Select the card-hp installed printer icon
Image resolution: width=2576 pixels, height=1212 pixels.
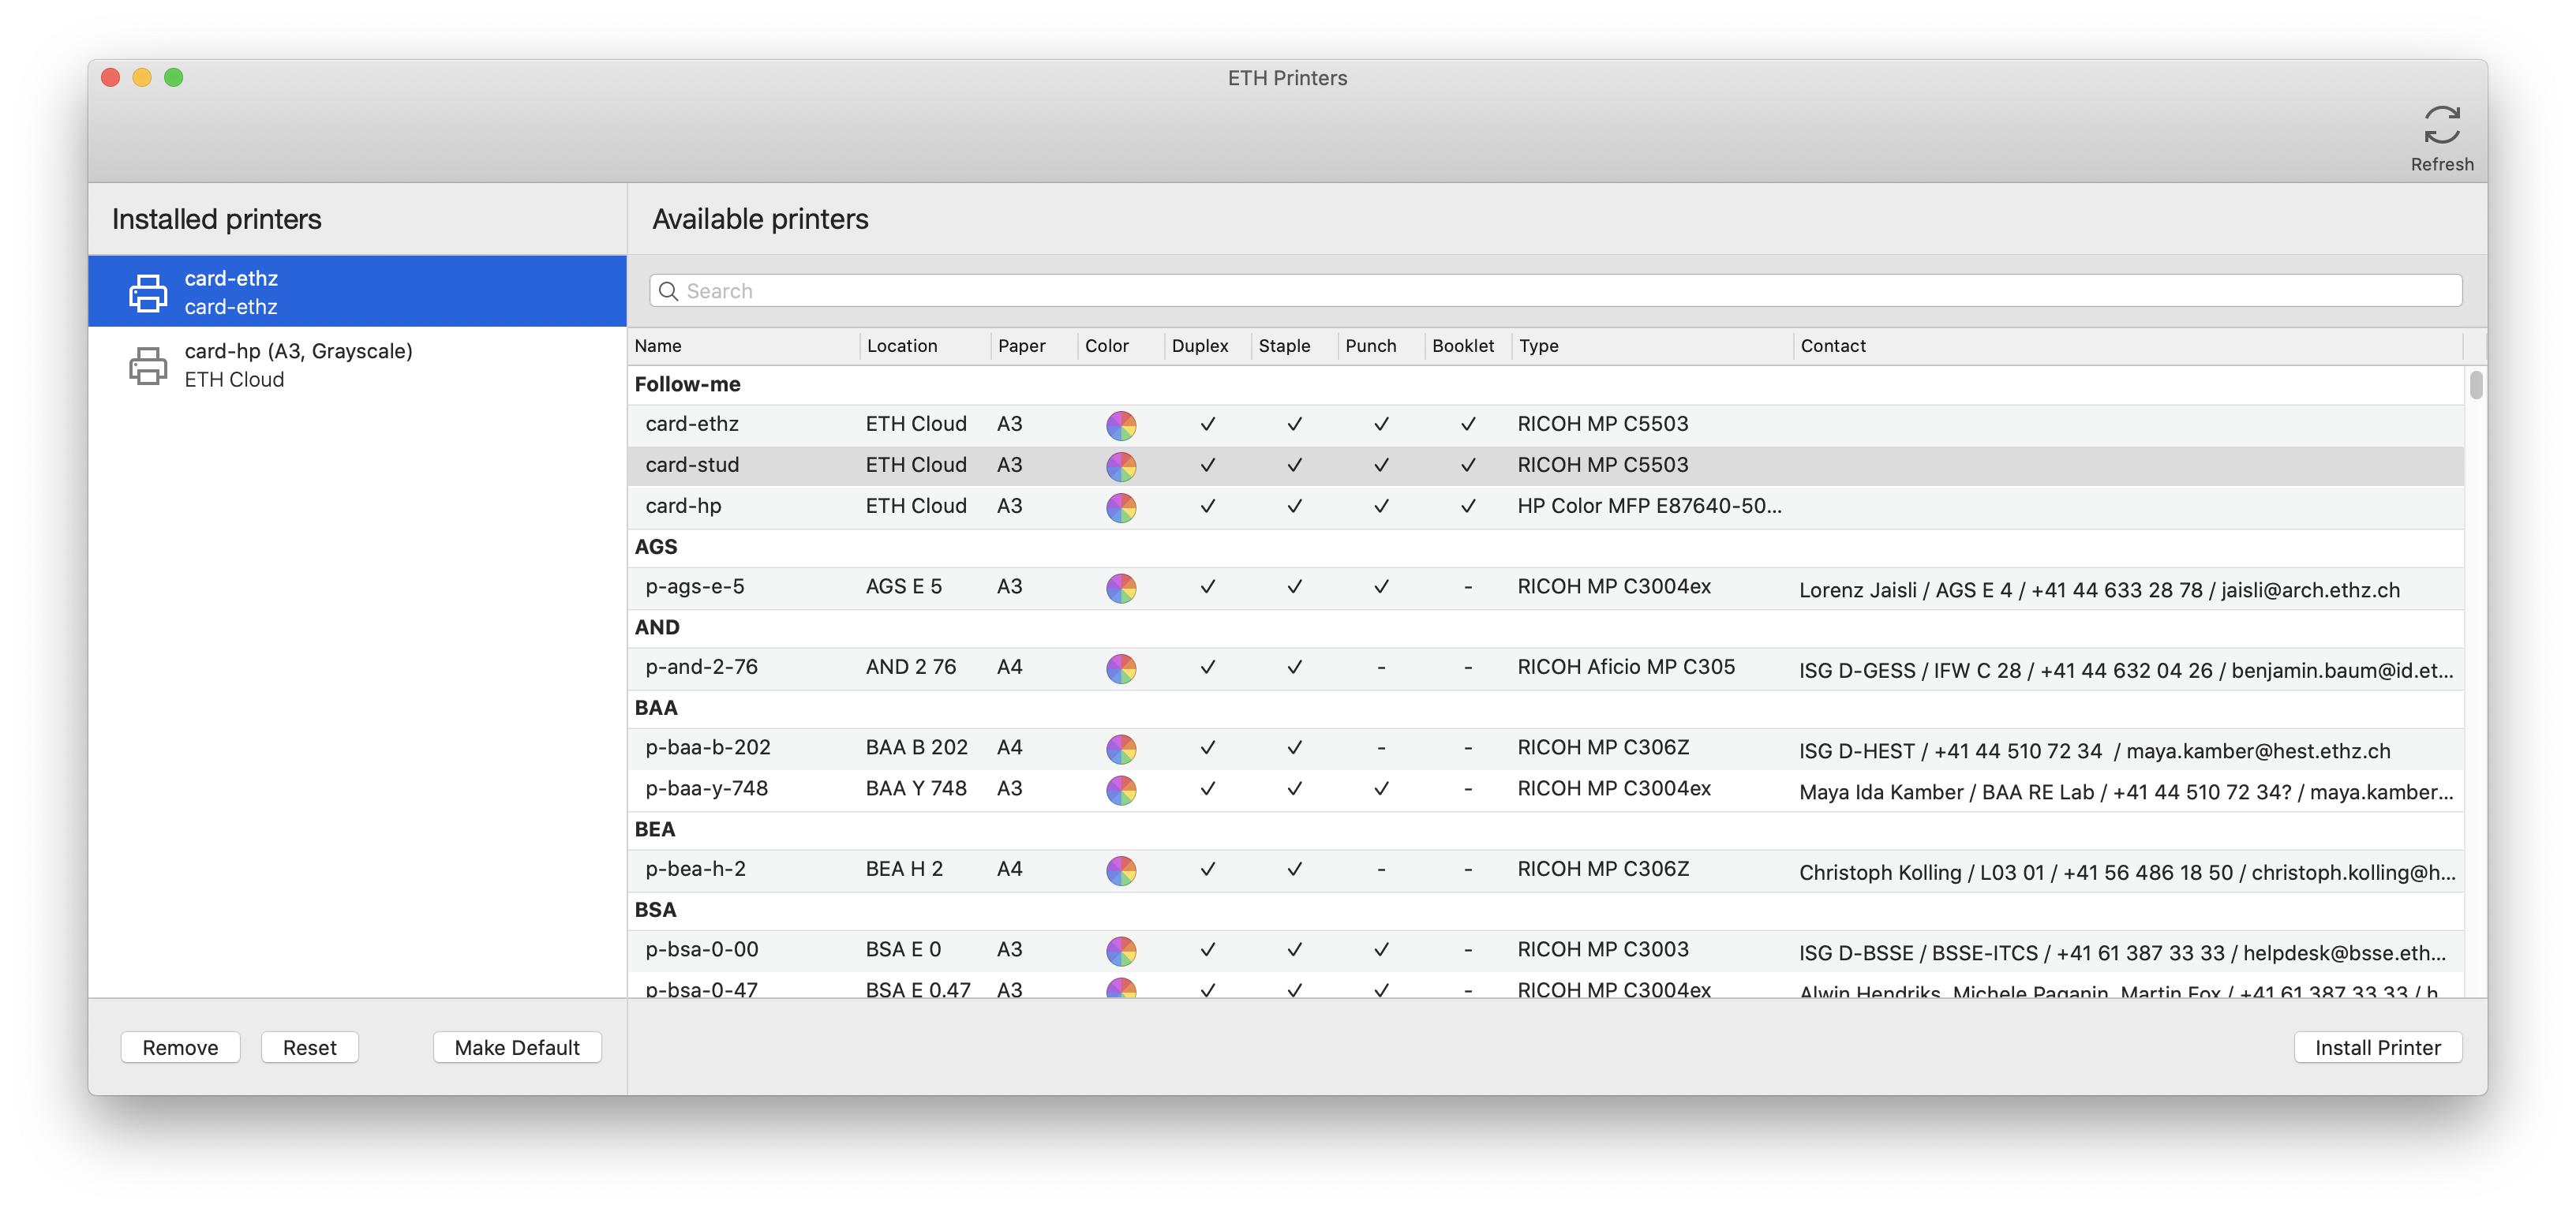tap(148, 365)
